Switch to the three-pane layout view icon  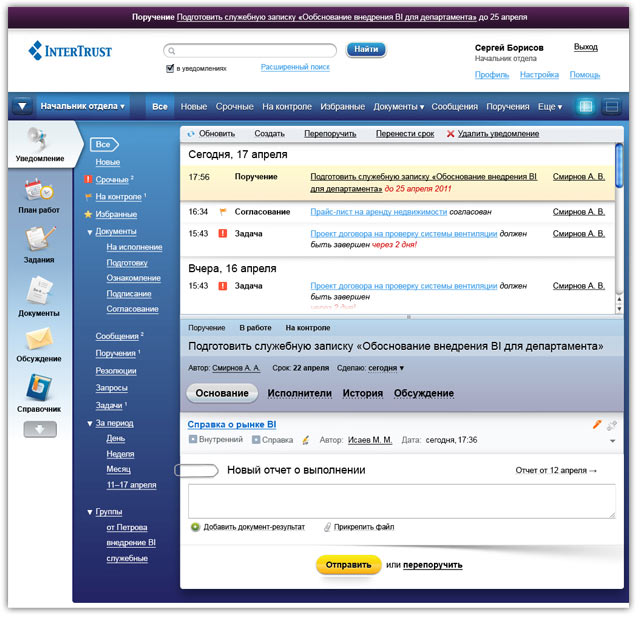586,106
